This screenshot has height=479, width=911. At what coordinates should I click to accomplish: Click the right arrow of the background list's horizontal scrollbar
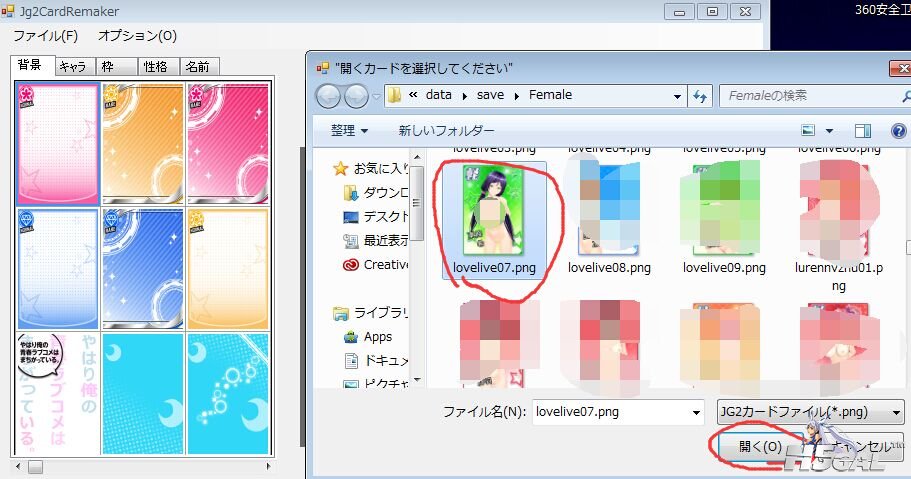(x=268, y=466)
